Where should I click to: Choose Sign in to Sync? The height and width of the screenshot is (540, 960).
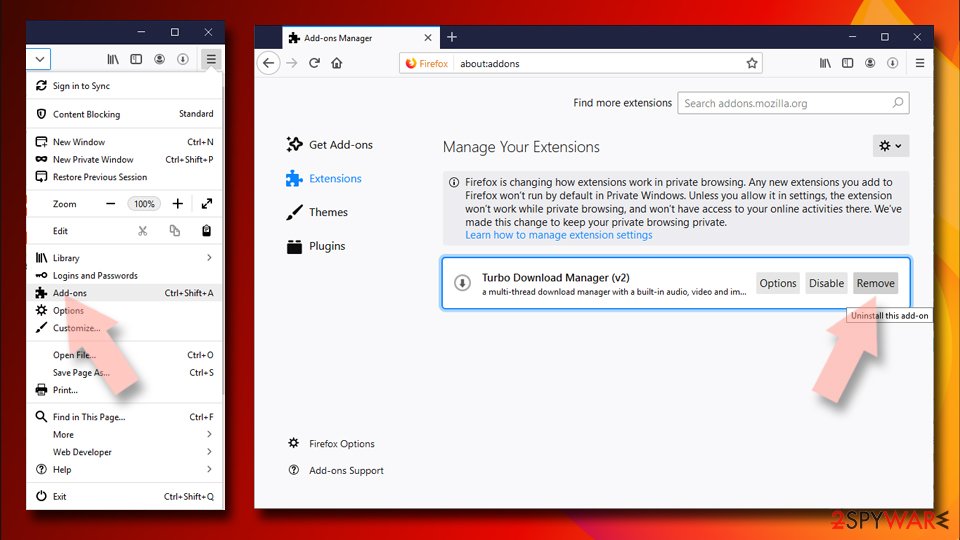click(125, 86)
